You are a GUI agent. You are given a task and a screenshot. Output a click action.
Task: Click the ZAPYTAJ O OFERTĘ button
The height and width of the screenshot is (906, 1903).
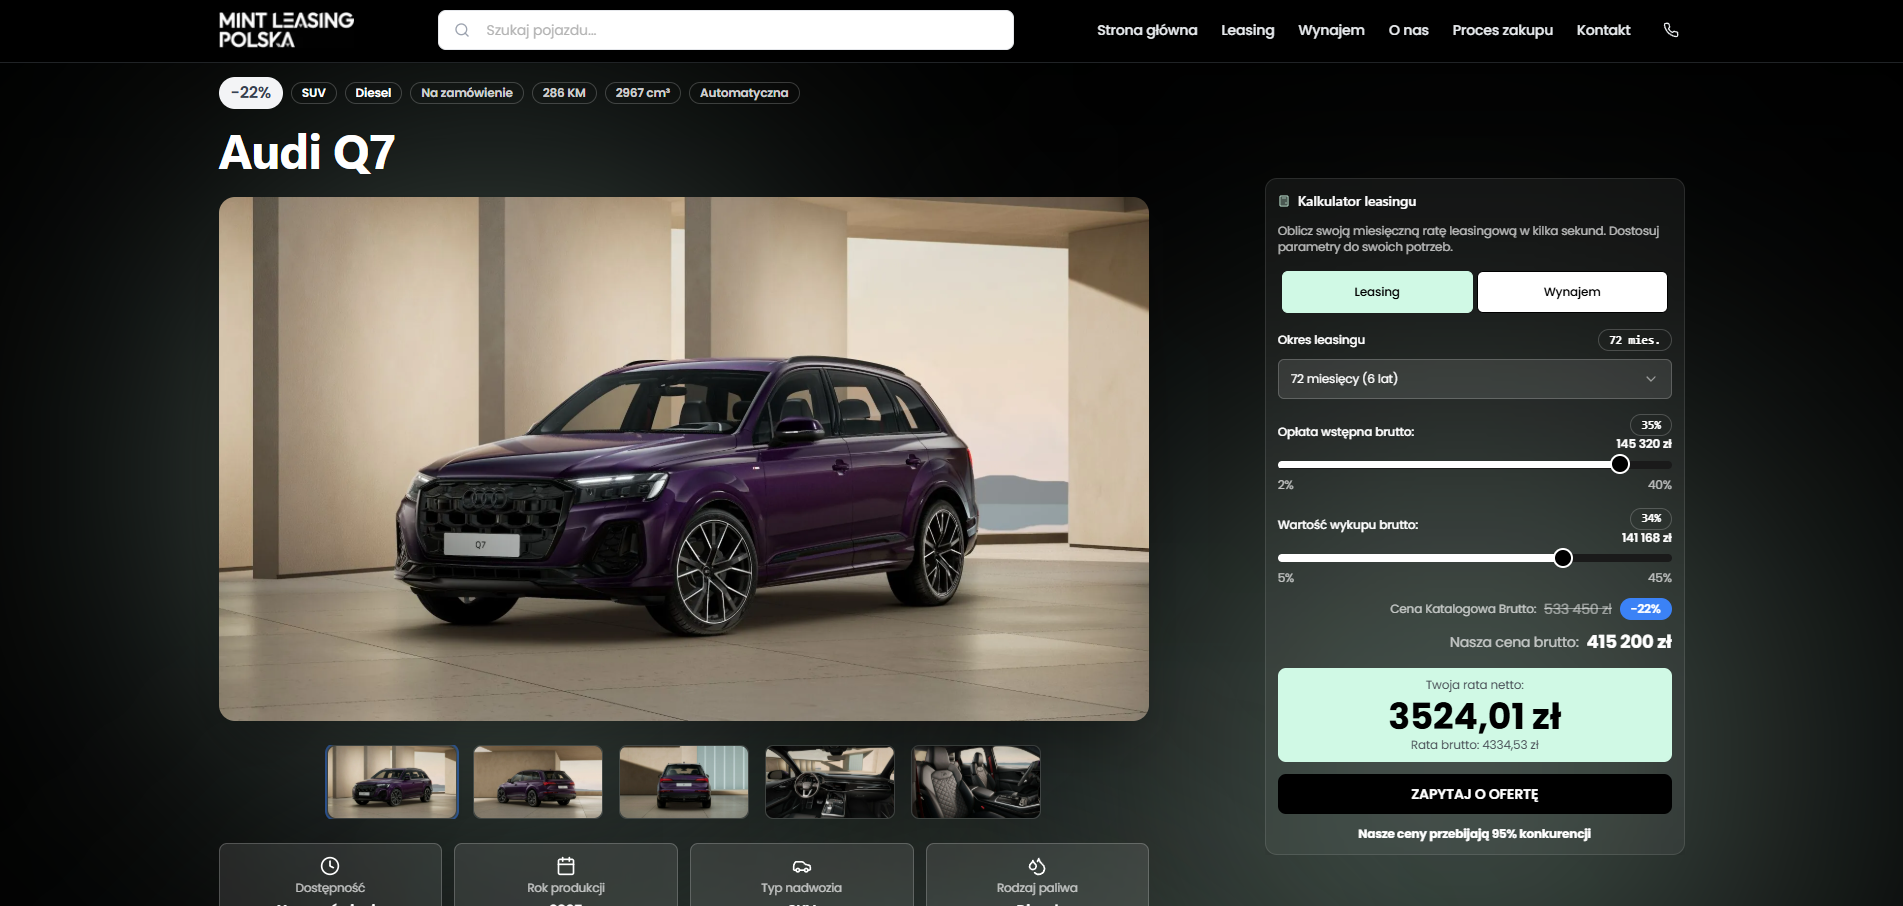pos(1474,794)
